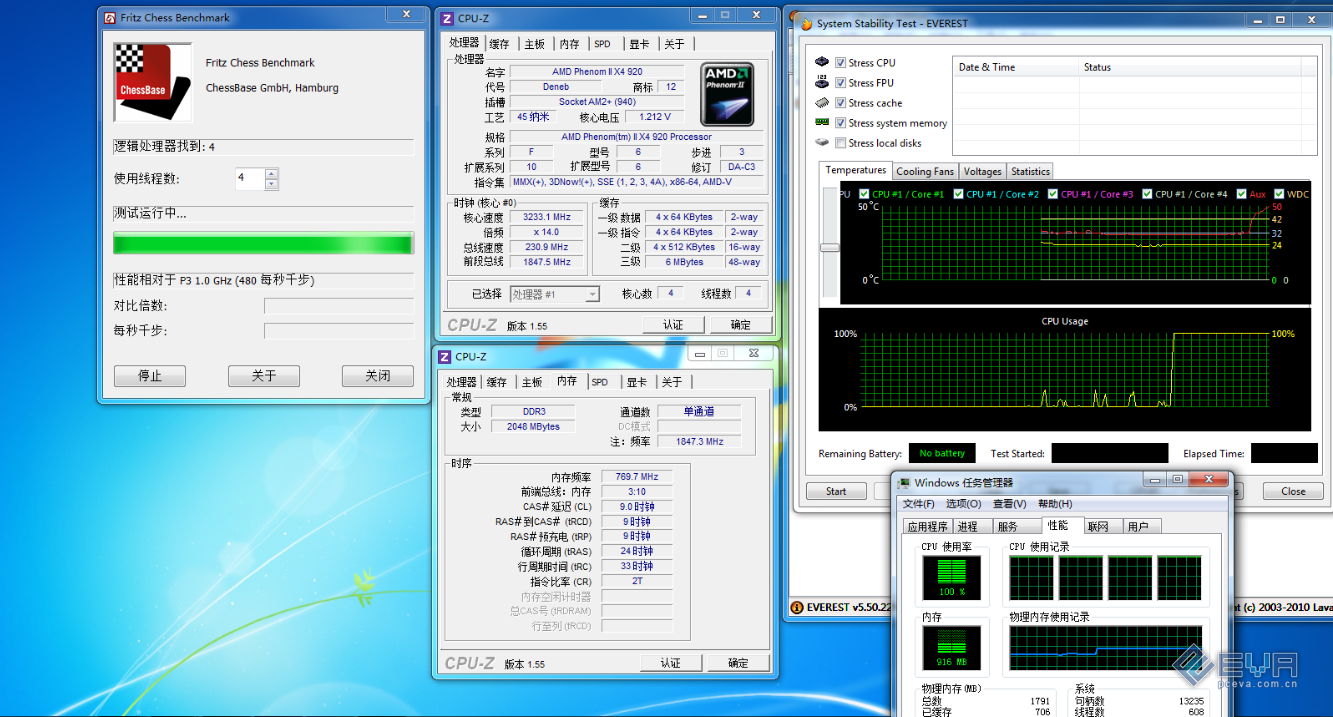Click the ChessBase logo in Fritz Chess Benchmark
This screenshot has height=717, width=1333.
(152, 82)
